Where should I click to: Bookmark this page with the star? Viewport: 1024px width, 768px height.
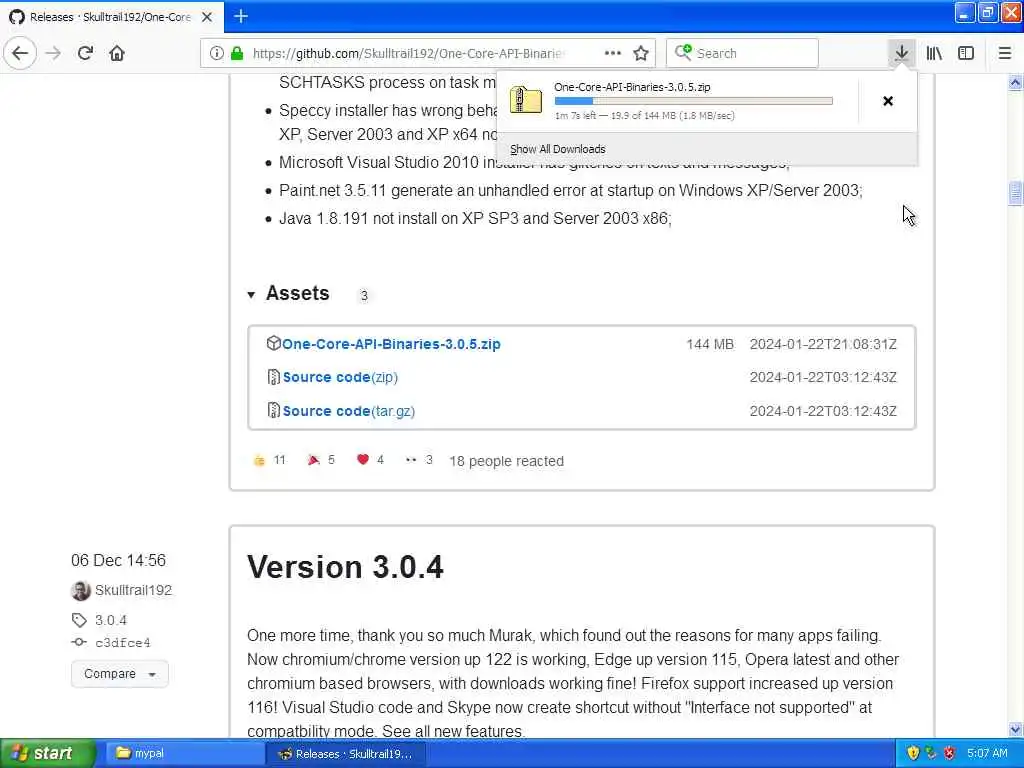641,53
